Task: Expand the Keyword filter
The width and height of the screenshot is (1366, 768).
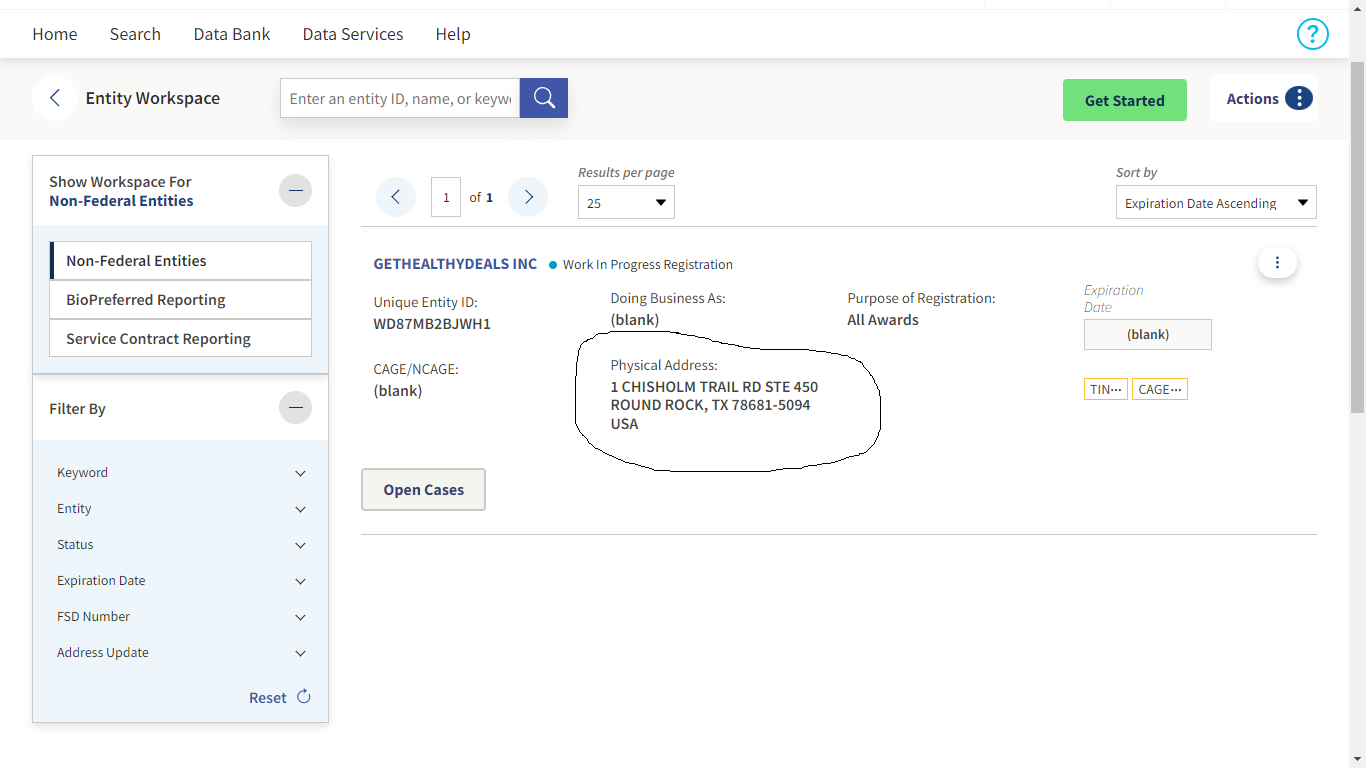Action: [x=300, y=473]
